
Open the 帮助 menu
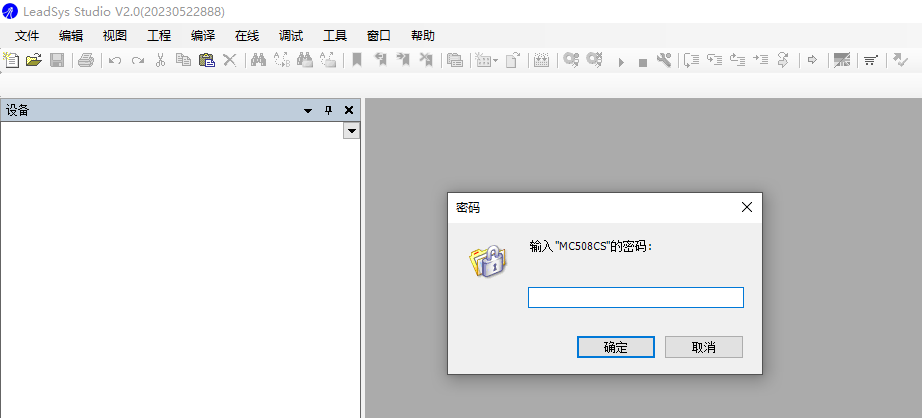point(423,36)
